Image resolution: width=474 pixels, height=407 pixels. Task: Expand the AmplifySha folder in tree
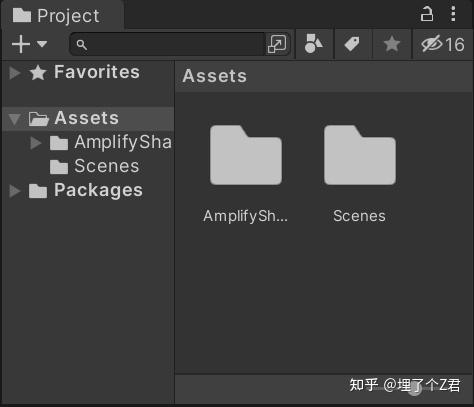(36, 143)
